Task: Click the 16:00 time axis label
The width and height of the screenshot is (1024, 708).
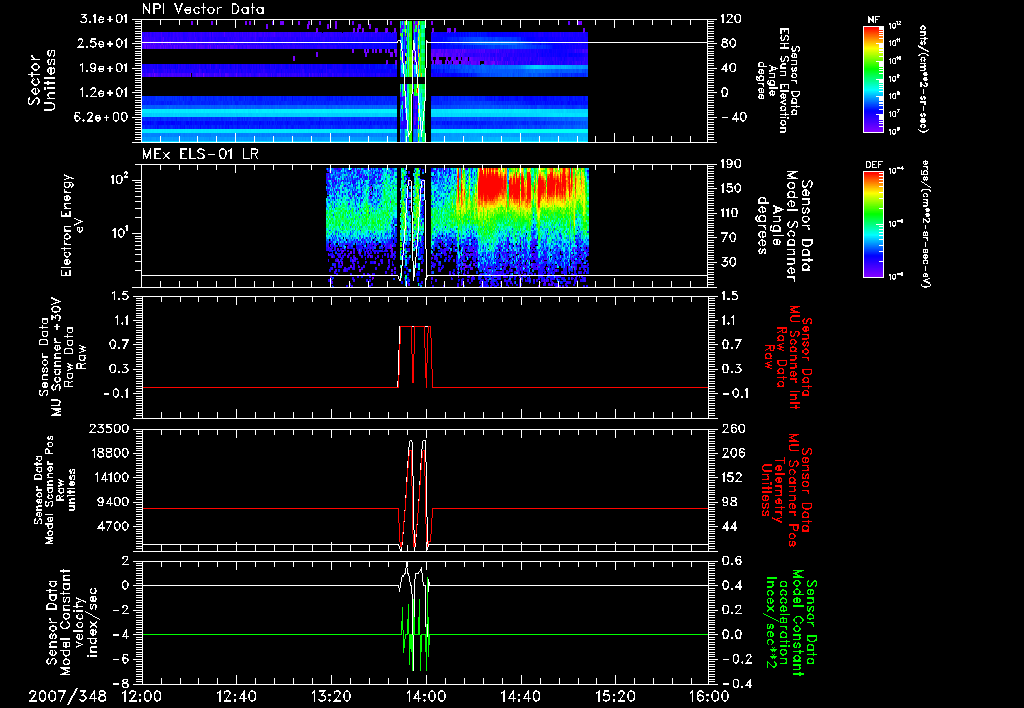Action: click(709, 696)
